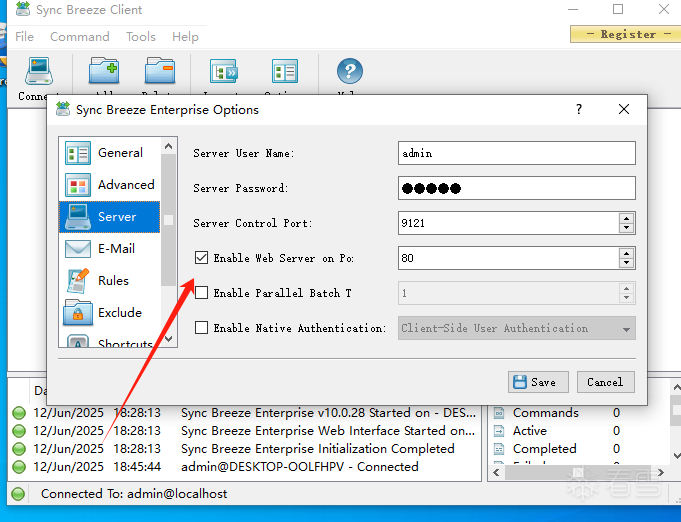Click the 'v10.0.28 Started on' log entry
The width and height of the screenshot is (681, 522).
coord(329,413)
